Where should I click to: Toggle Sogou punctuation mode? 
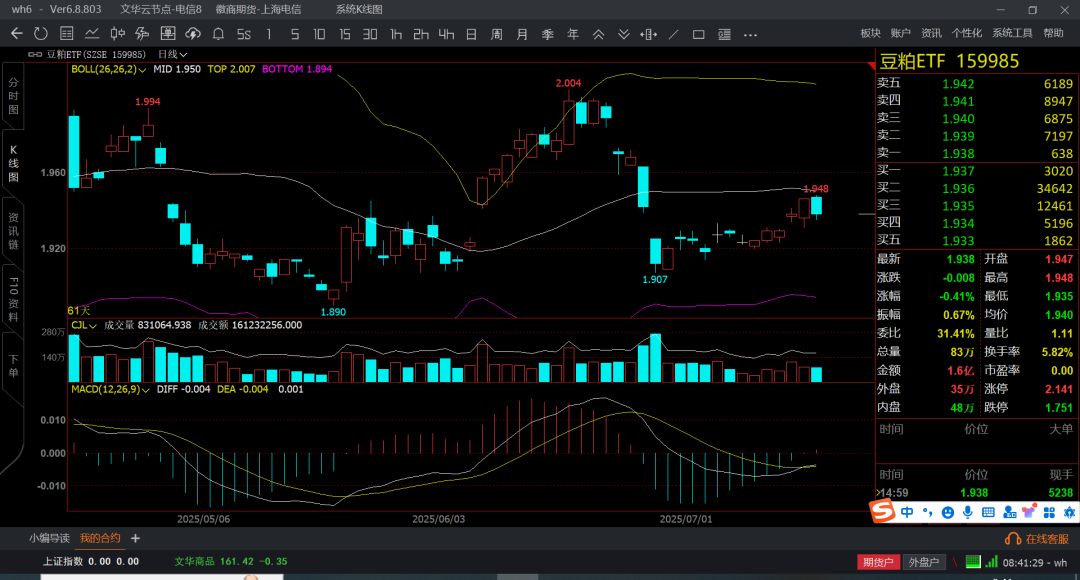[x=928, y=512]
